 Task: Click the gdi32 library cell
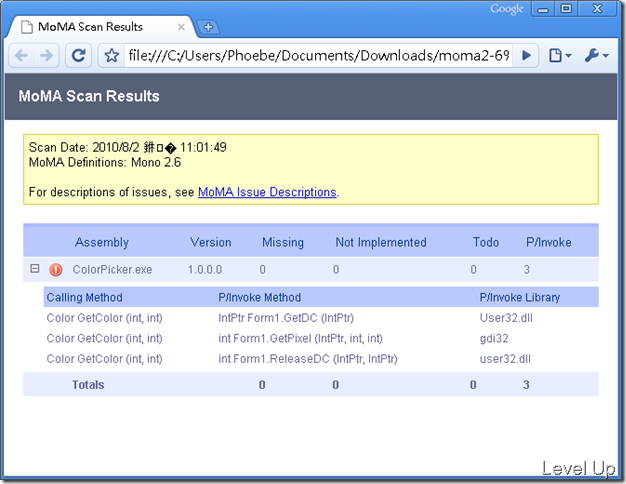(x=494, y=339)
